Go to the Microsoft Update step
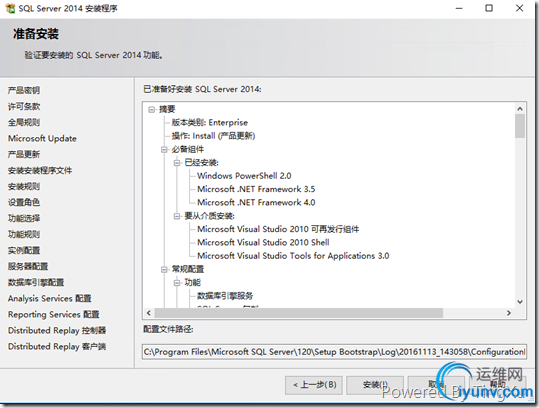 point(42,139)
